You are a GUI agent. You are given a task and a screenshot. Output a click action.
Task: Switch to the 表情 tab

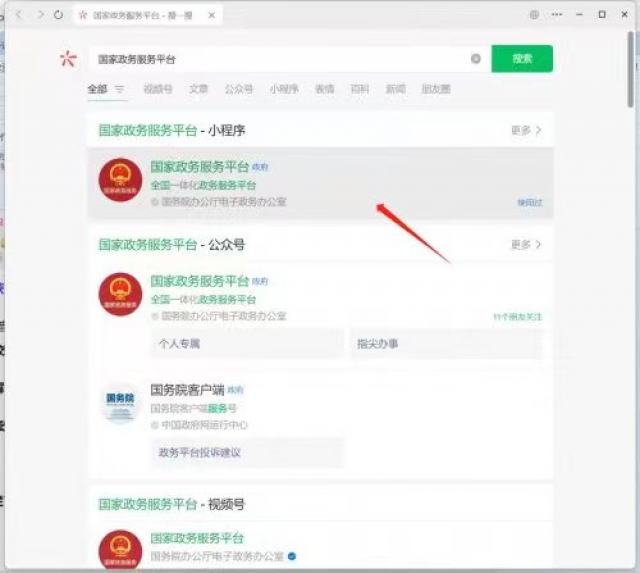click(324, 89)
